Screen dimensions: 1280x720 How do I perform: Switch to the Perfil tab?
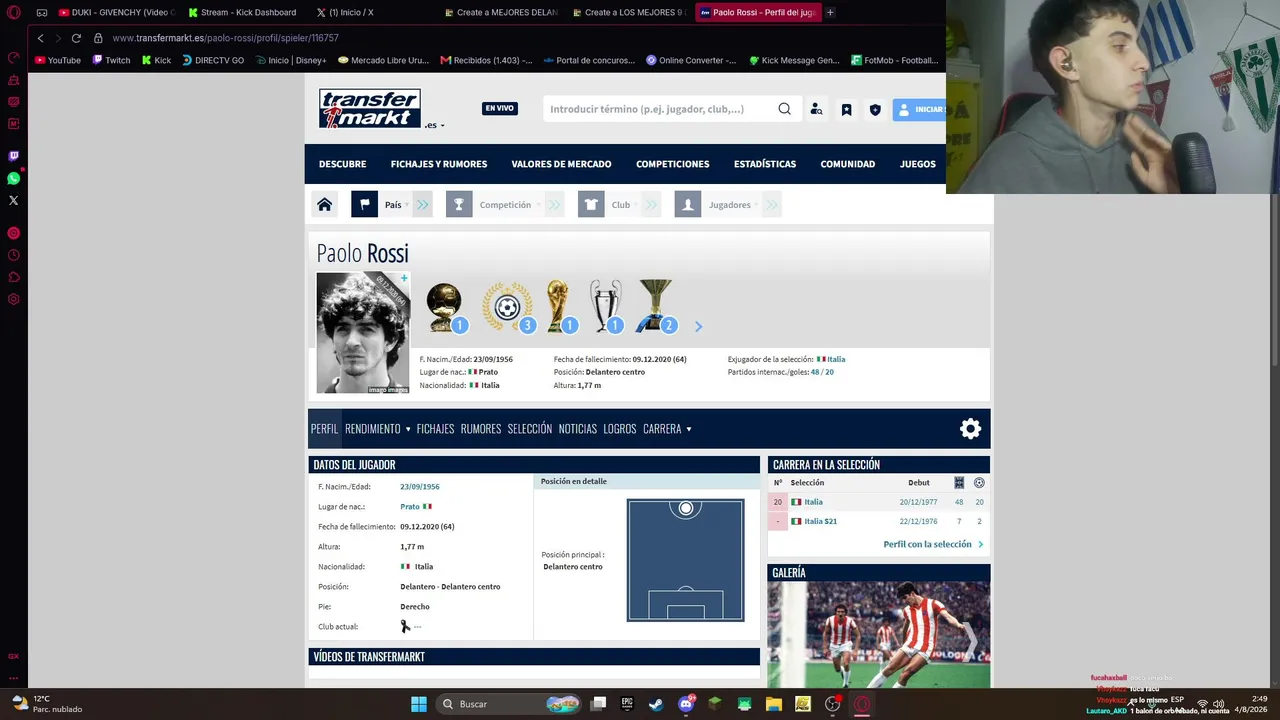tap(324, 429)
